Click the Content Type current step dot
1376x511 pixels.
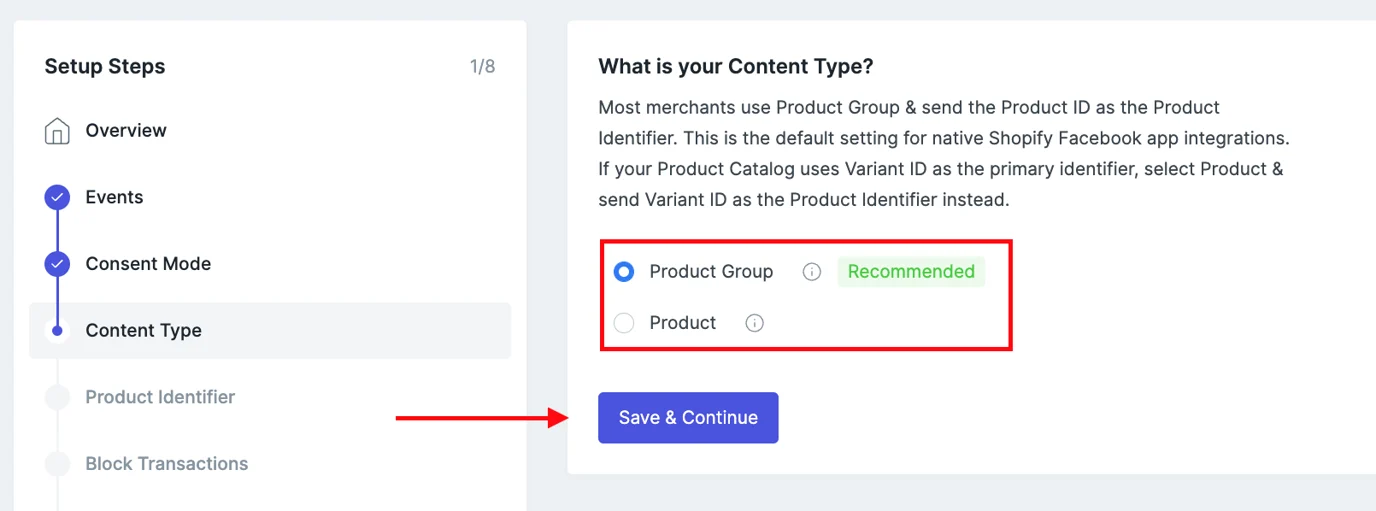tap(57, 331)
